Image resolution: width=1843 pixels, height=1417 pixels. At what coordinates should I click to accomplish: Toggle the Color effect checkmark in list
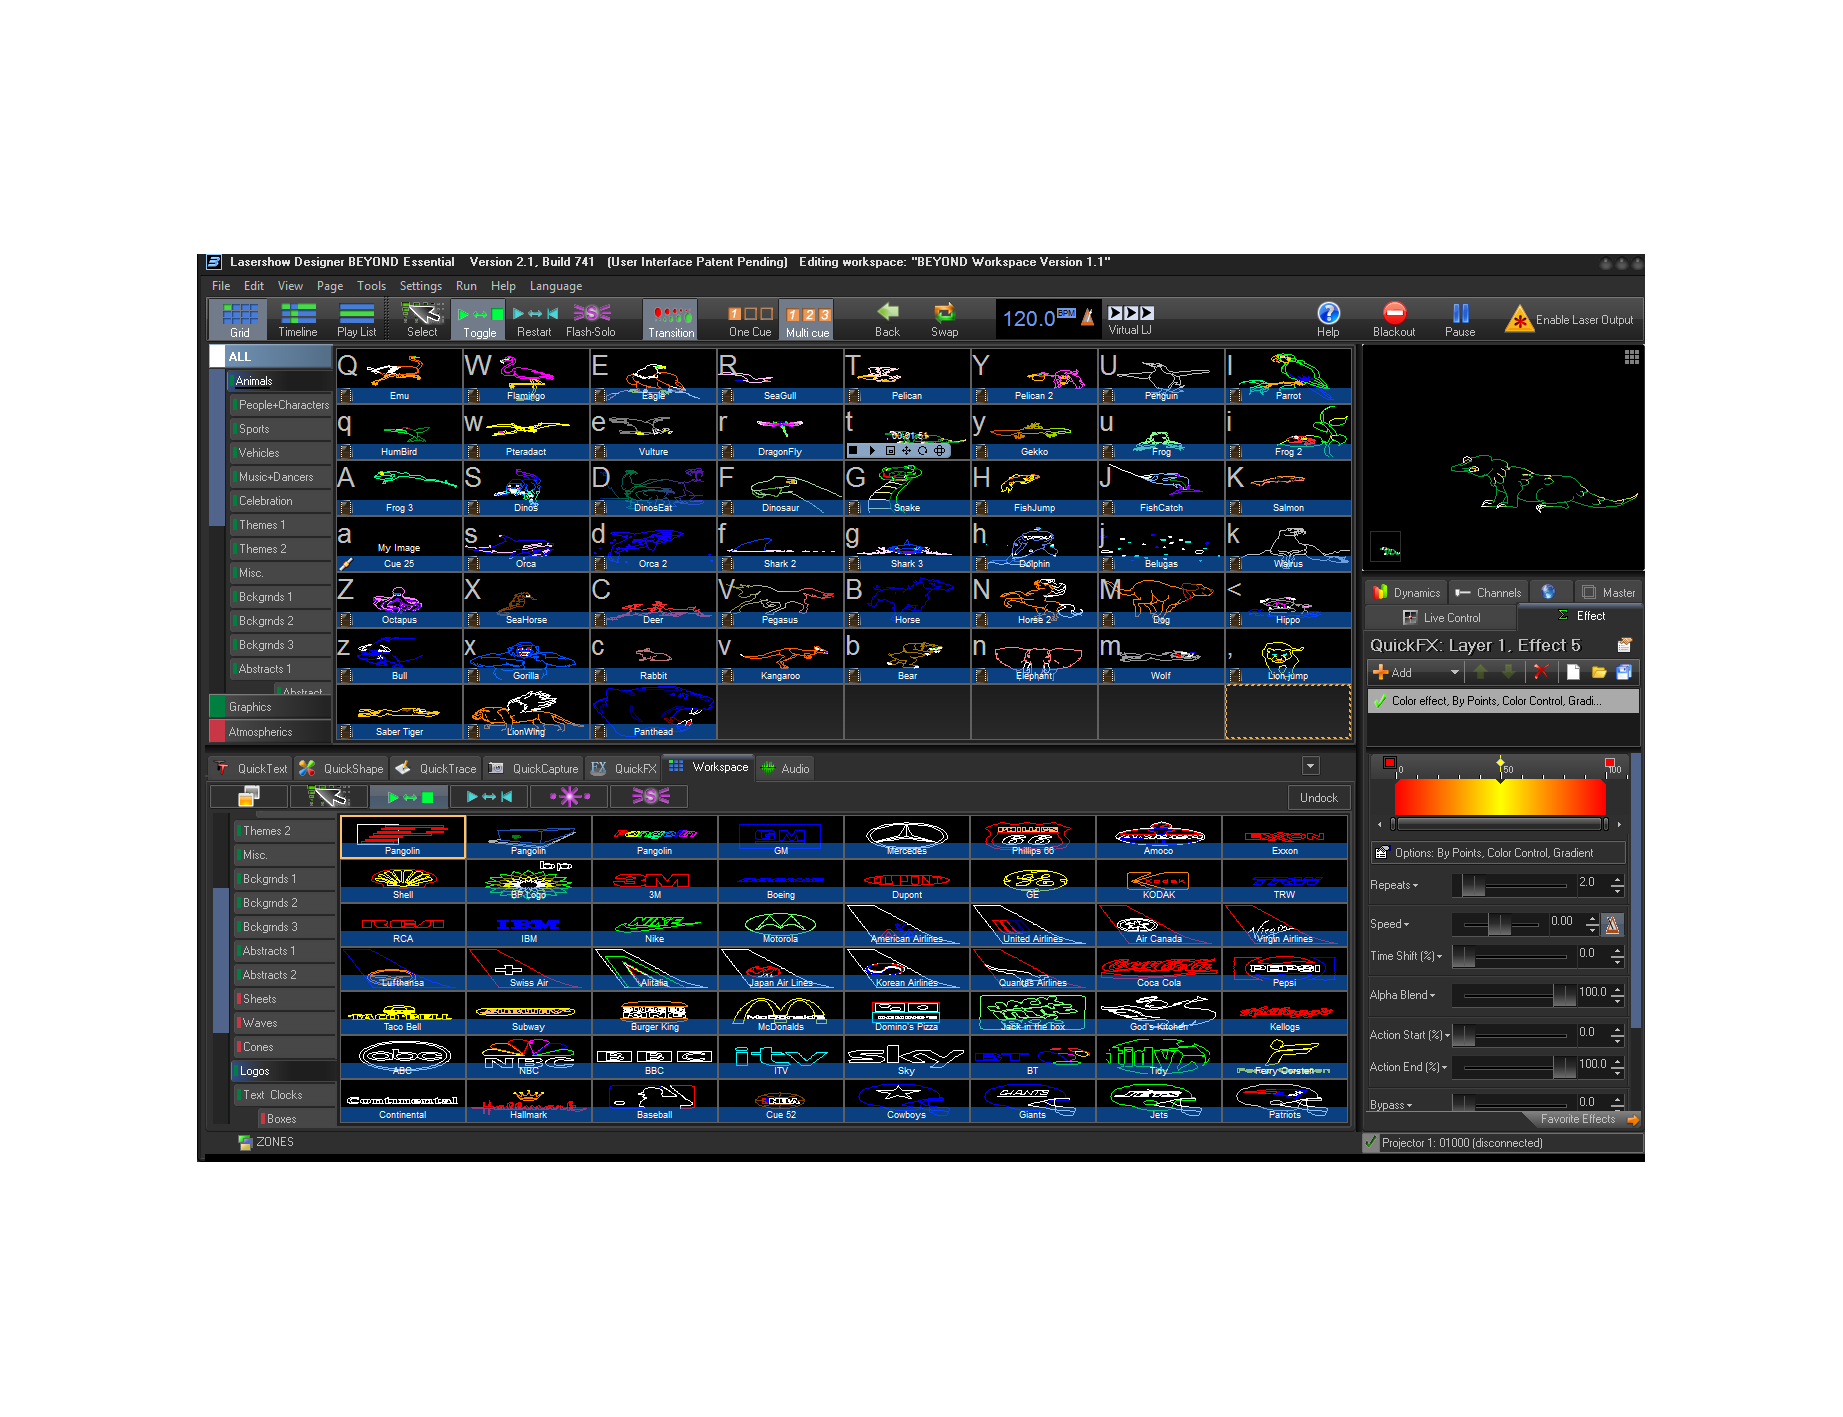[x=1381, y=701]
